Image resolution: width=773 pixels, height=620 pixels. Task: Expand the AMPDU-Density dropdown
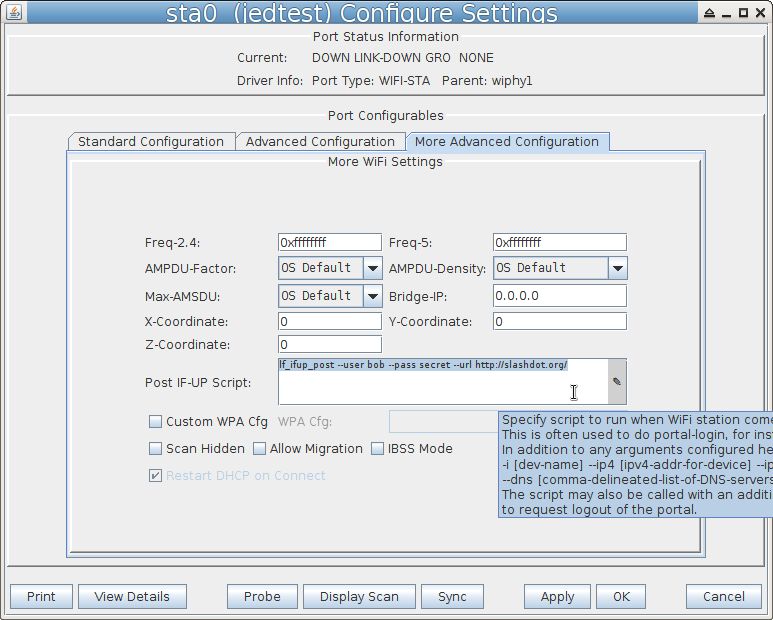(618, 268)
